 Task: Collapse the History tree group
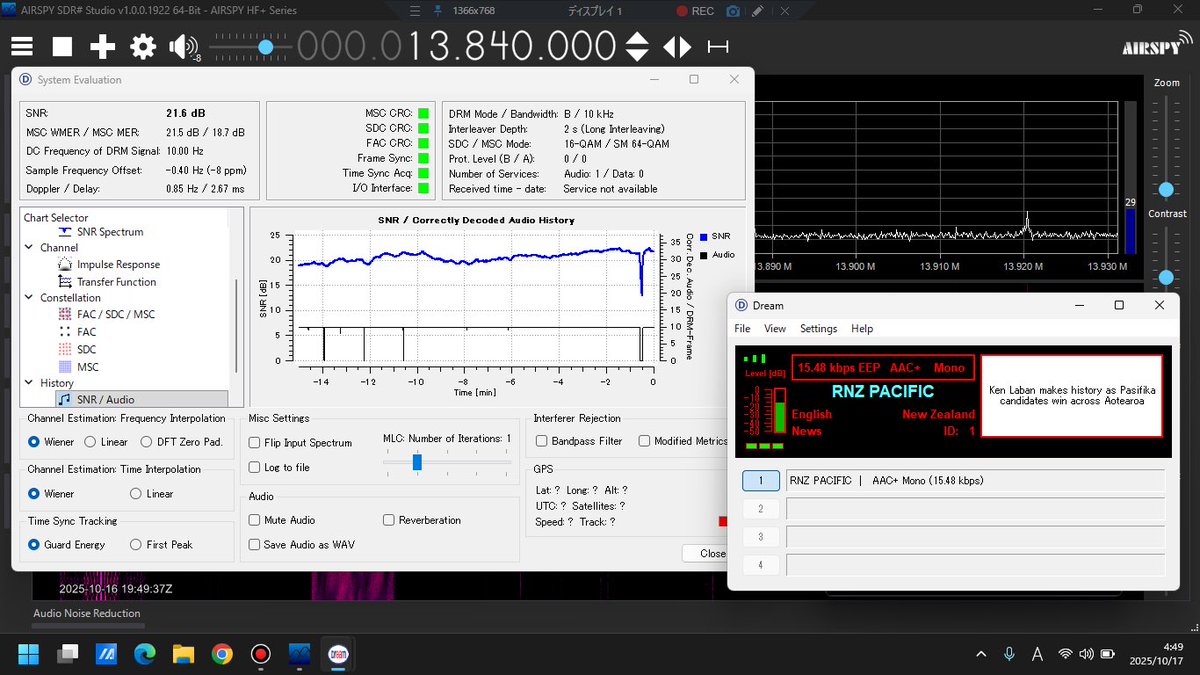coord(30,383)
